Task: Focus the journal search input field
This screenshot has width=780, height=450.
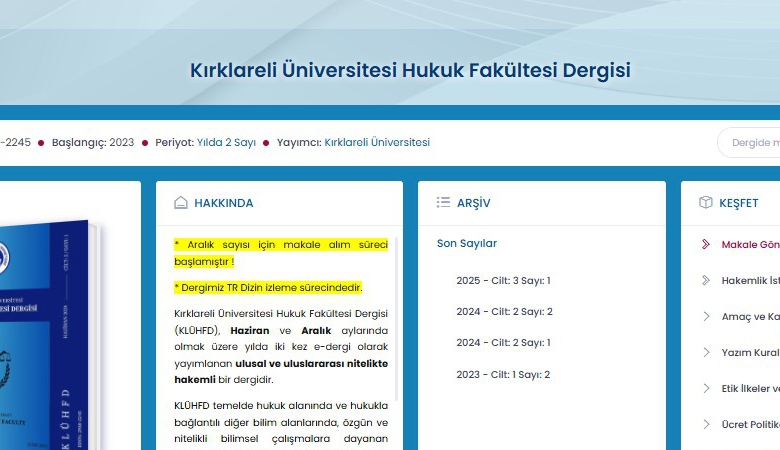Action: (750, 143)
